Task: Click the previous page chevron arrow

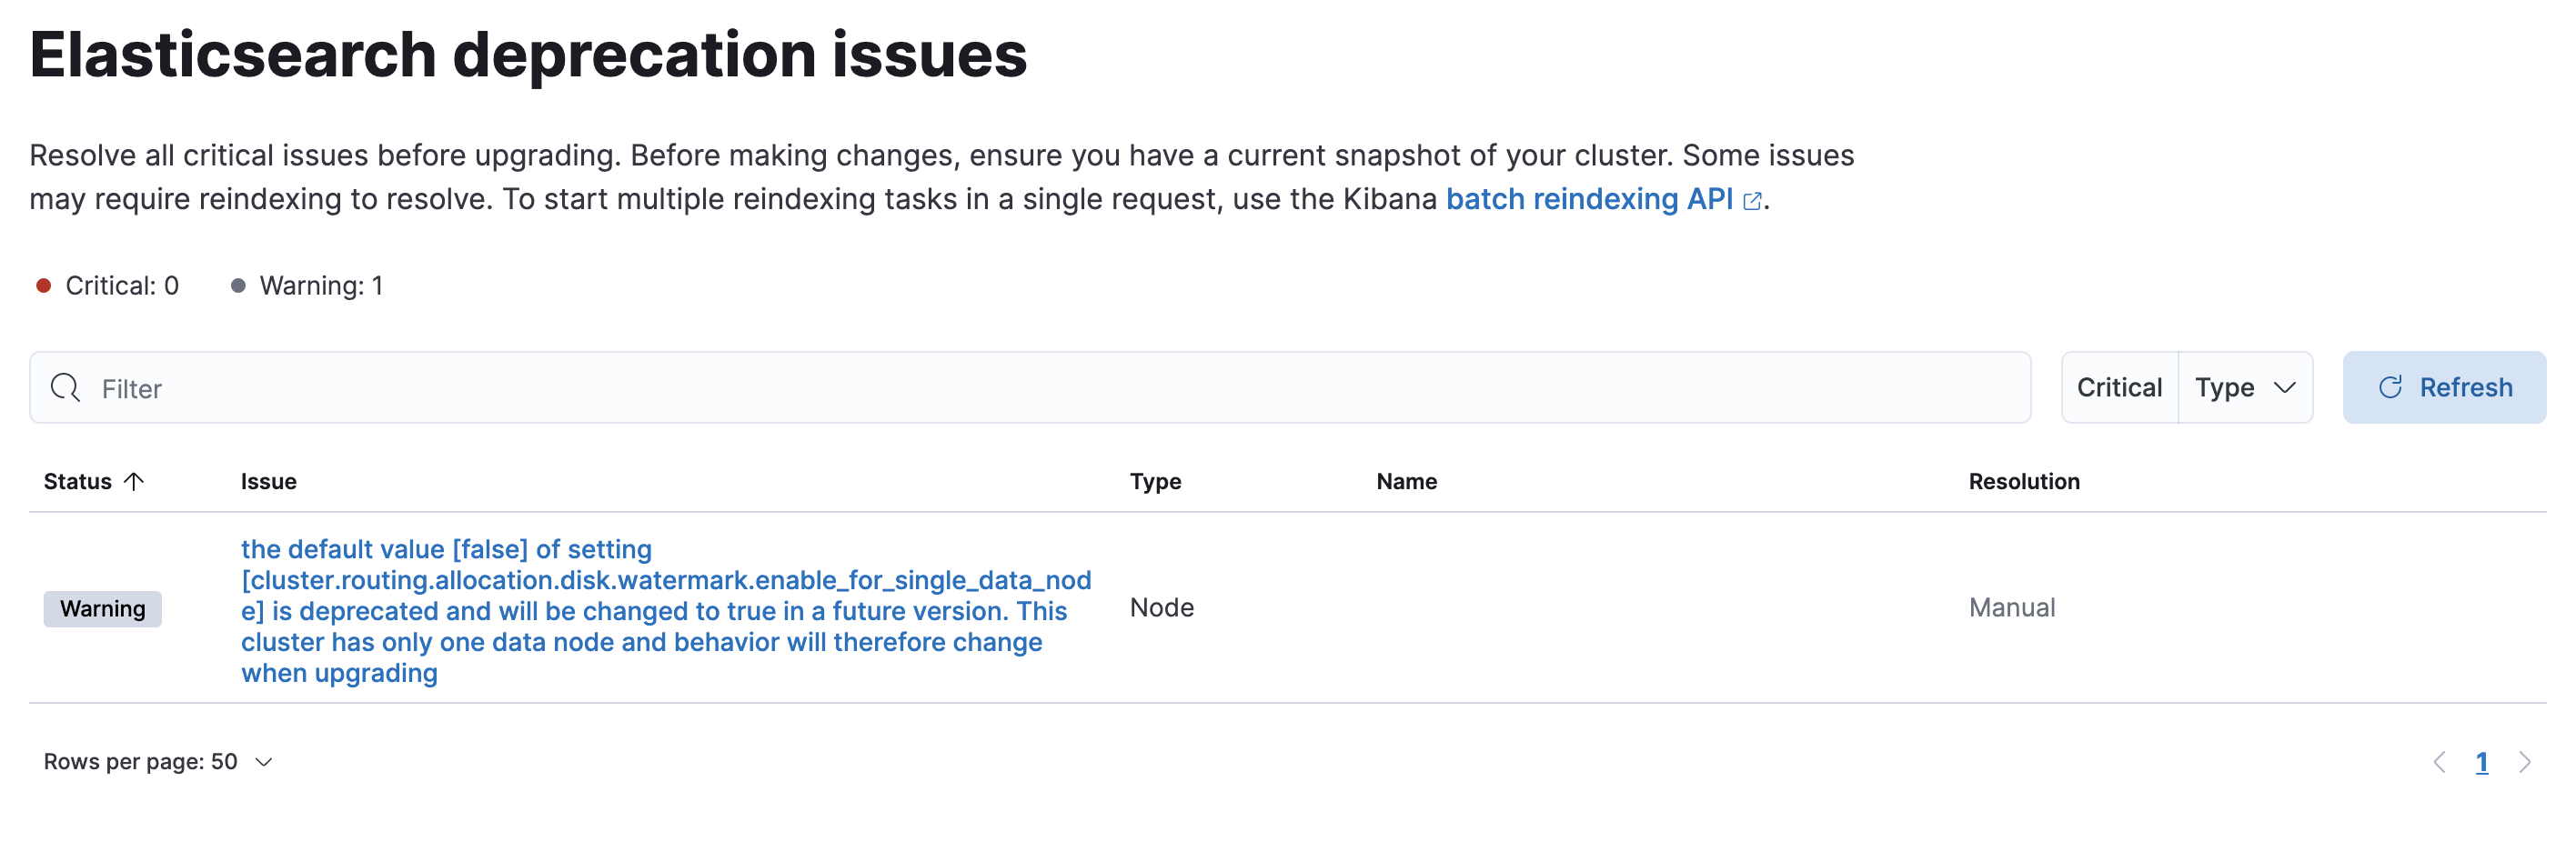Action: point(2440,761)
